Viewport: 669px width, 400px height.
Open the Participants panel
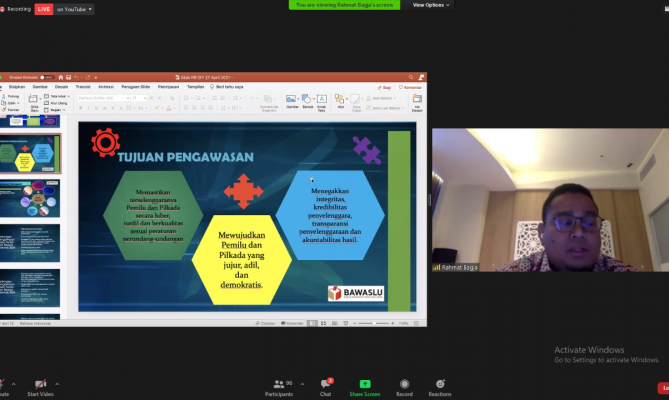pyautogui.click(x=279, y=384)
